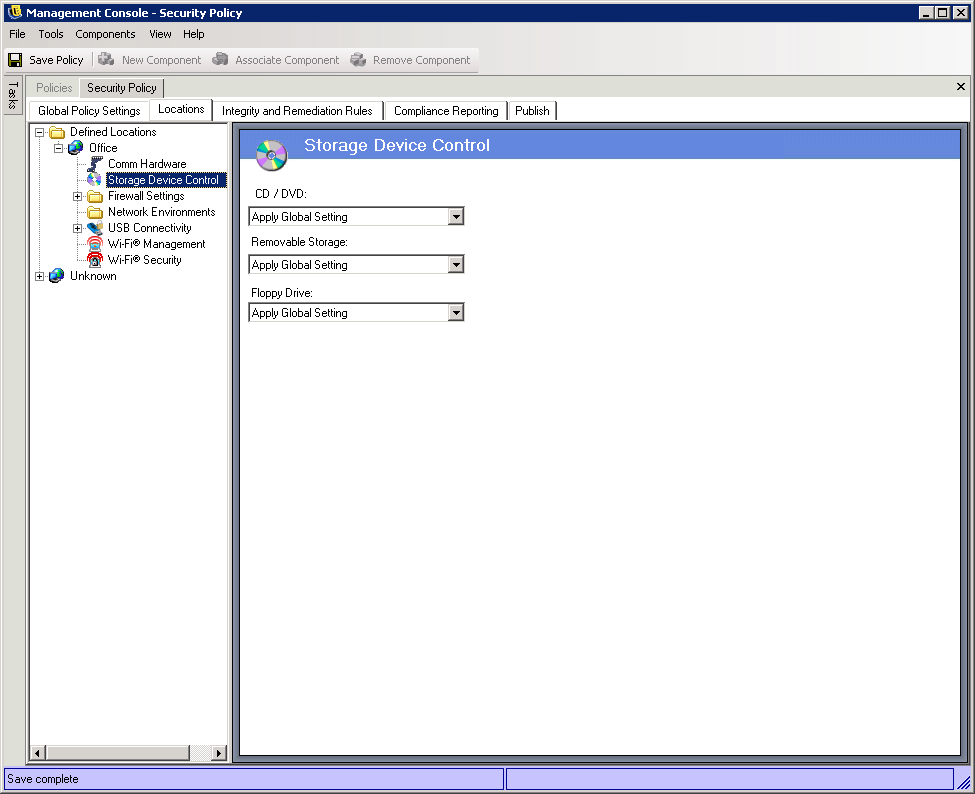Open the Help menu
975x794 pixels.
pos(193,34)
